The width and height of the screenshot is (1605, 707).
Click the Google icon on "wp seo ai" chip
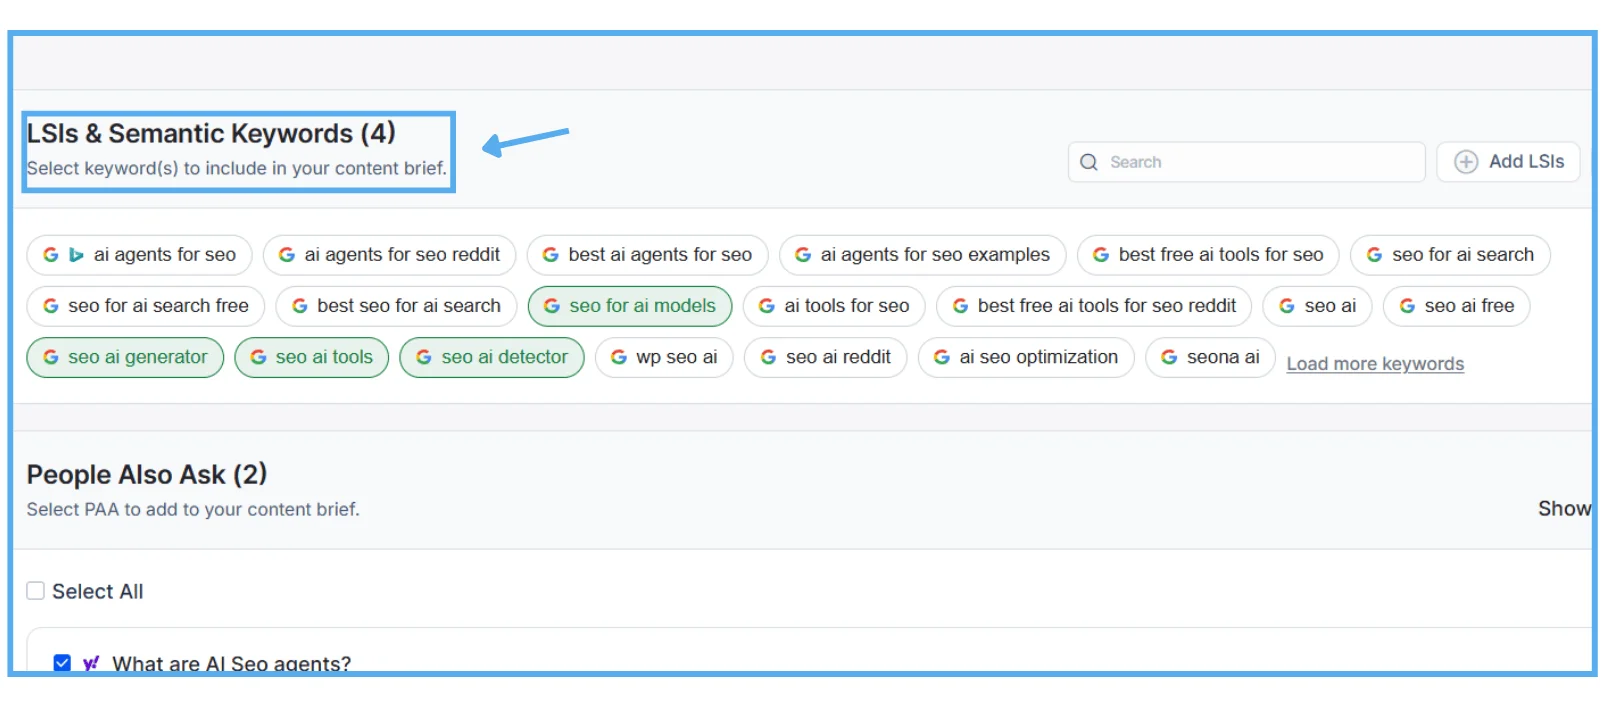618,357
